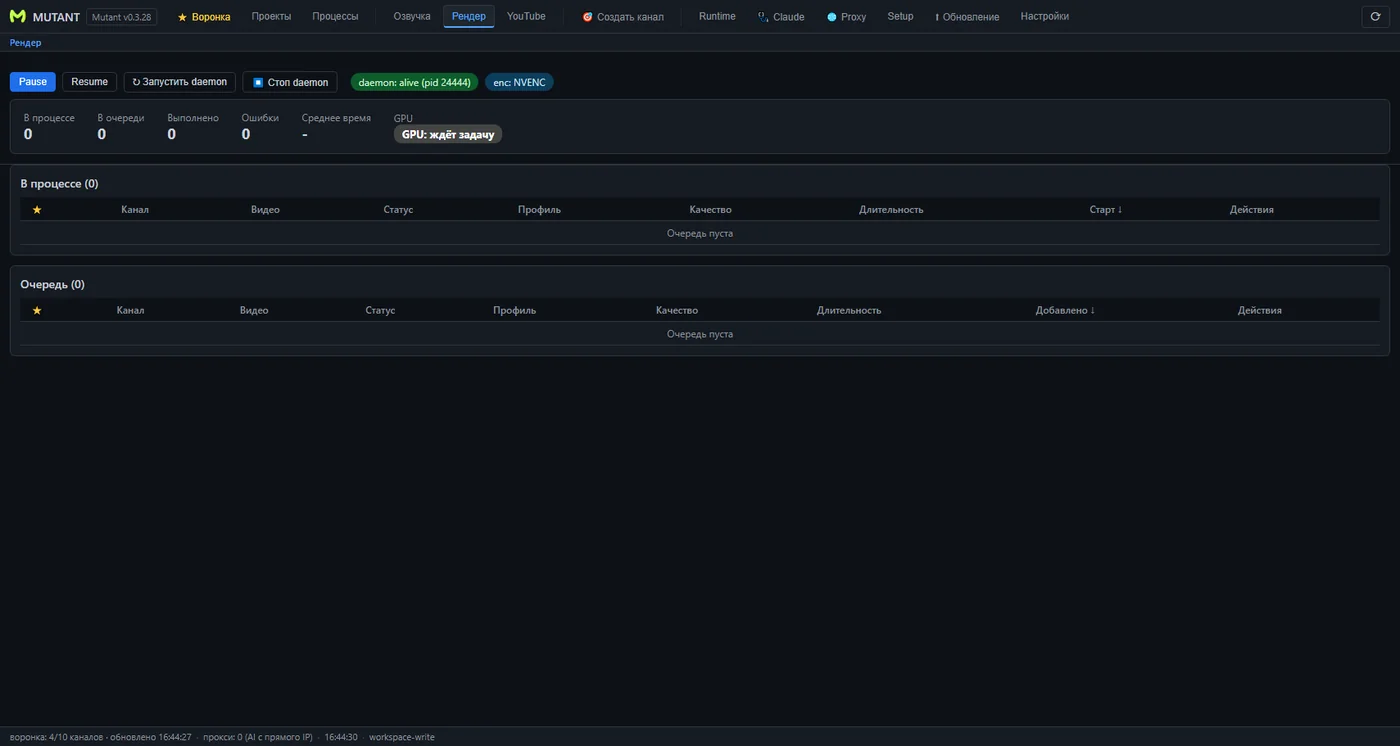Open the Claude tab
Viewport: 1400px width, 746px height.
click(781, 17)
